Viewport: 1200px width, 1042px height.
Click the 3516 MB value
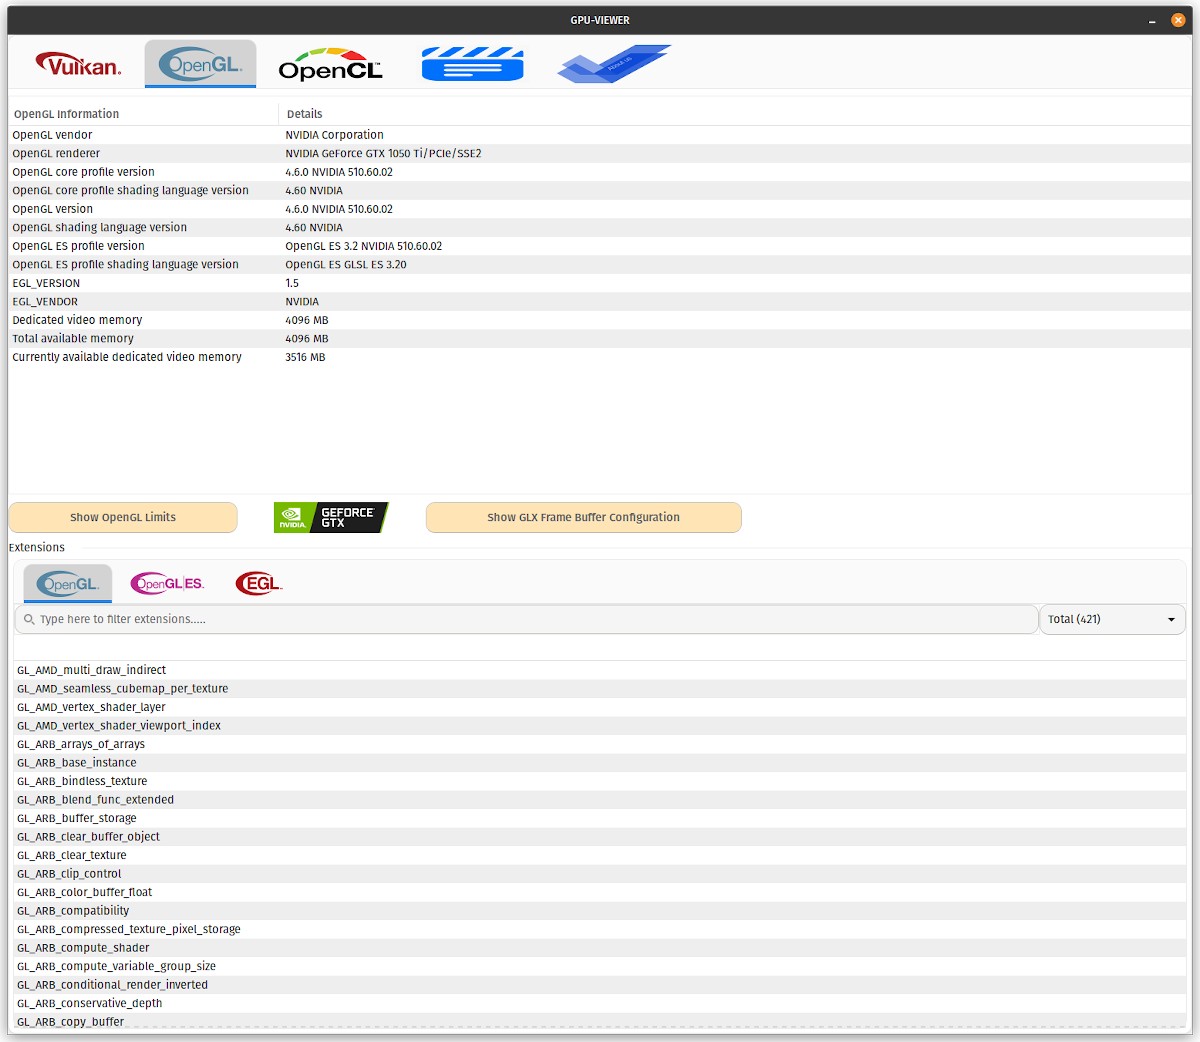pos(305,357)
